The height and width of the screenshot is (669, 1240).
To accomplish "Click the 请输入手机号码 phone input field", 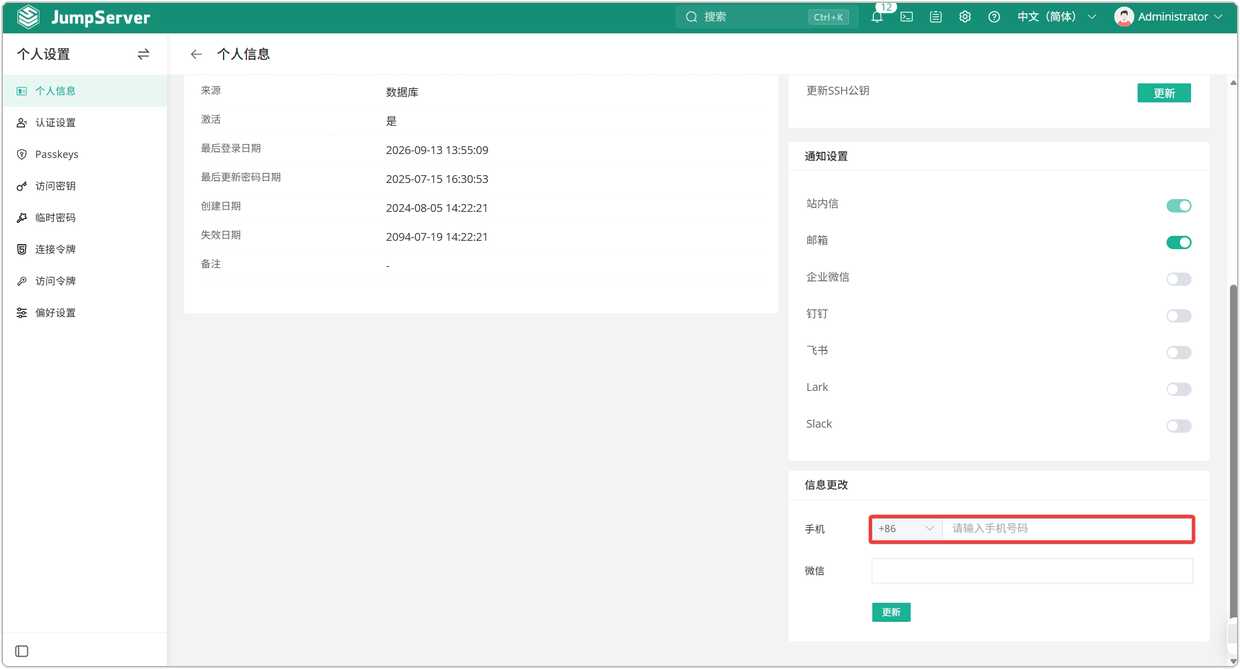I will click(x=1067, y=529).
